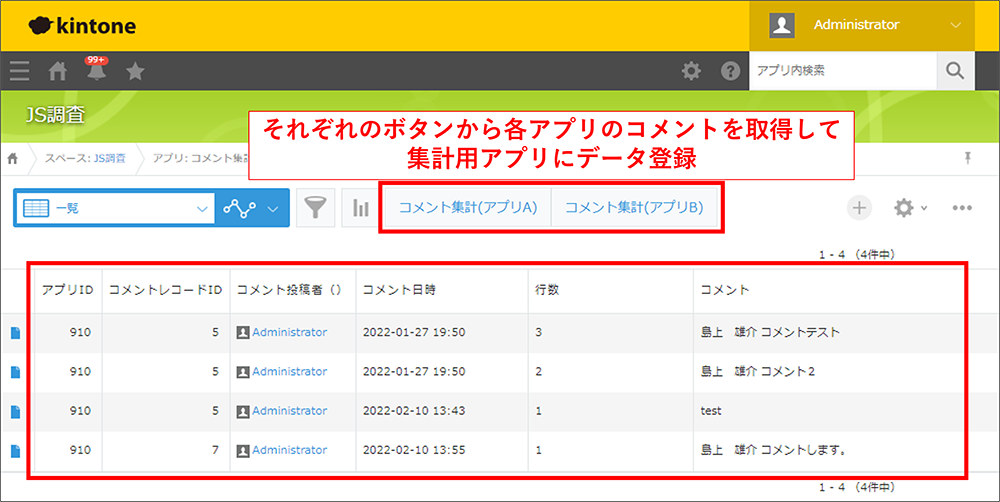The width and height of the screenshot is (1000, 502).
Task: Click the filter funnel icon
Action: tap(316, 208)
